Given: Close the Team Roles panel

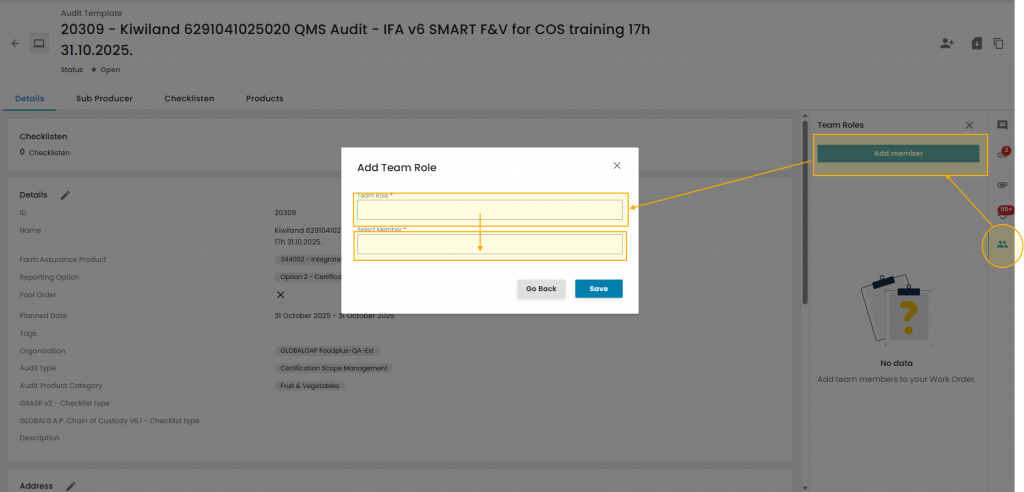Looking at the screenshot, I should [x=969, y=126].
